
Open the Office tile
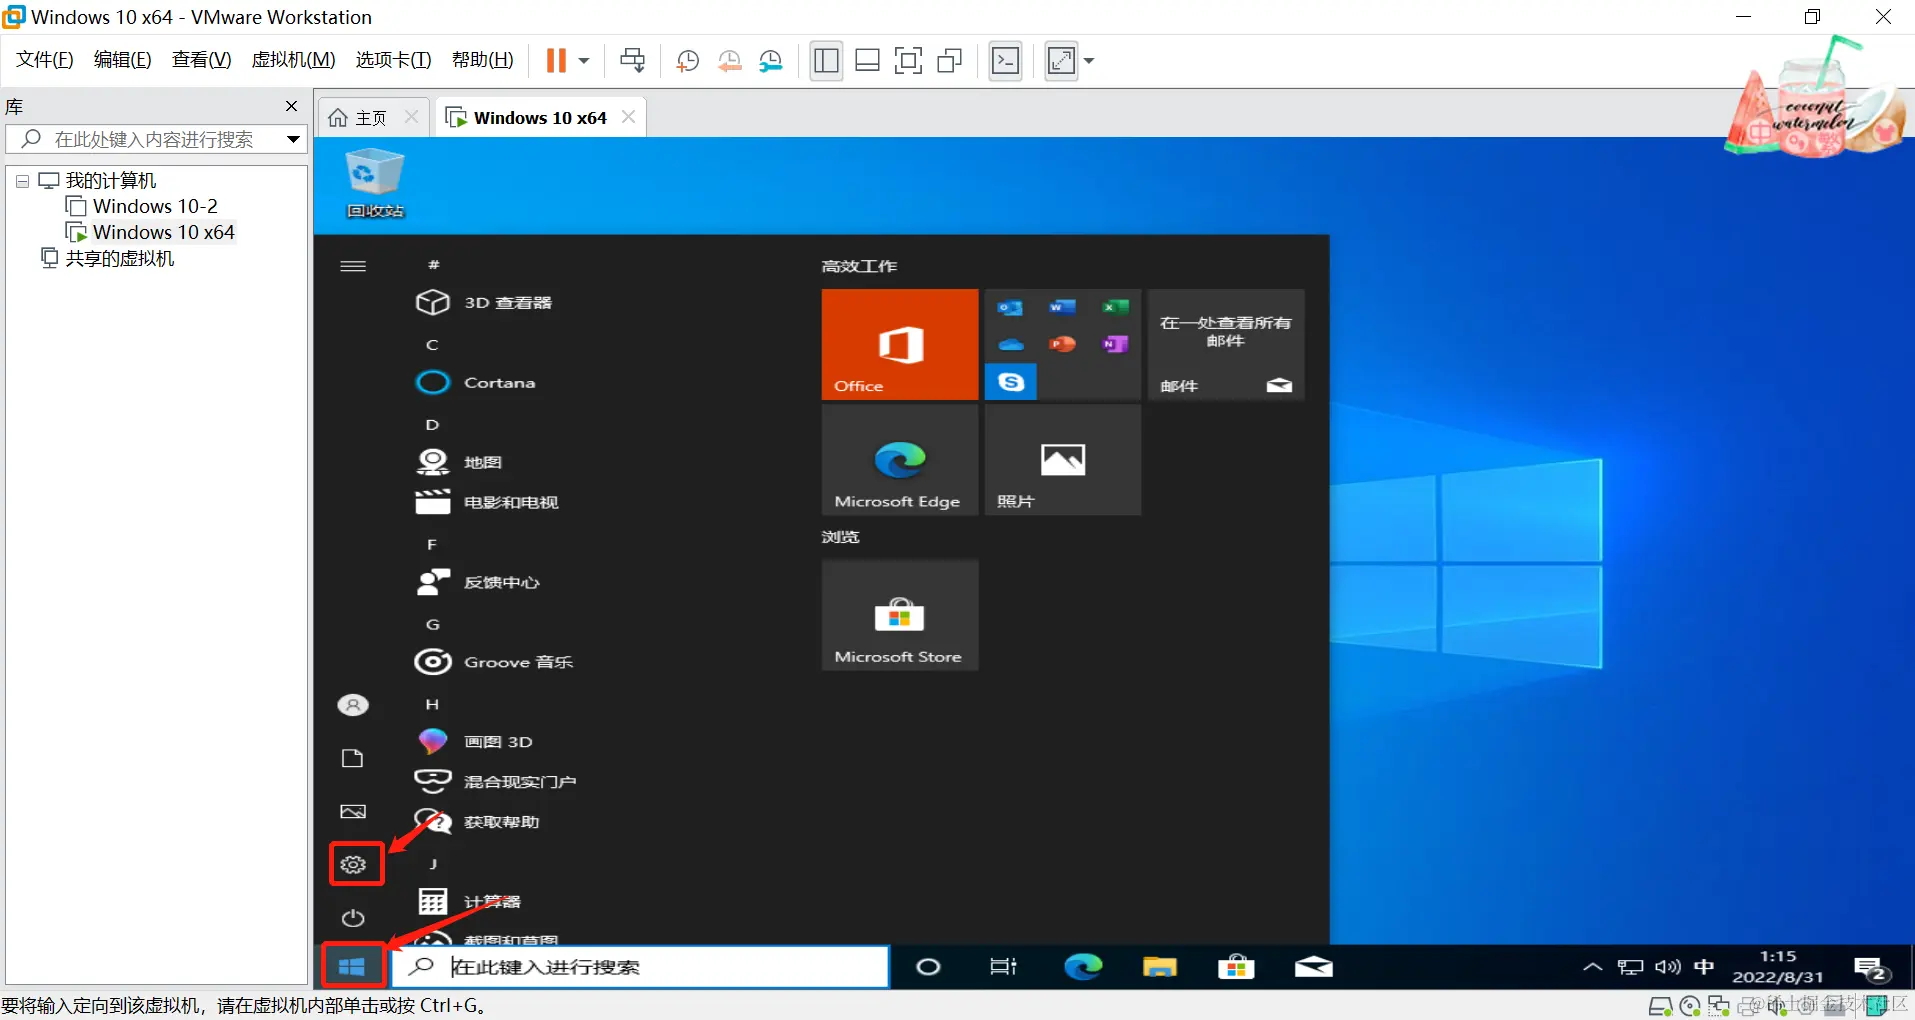point(900,345)
